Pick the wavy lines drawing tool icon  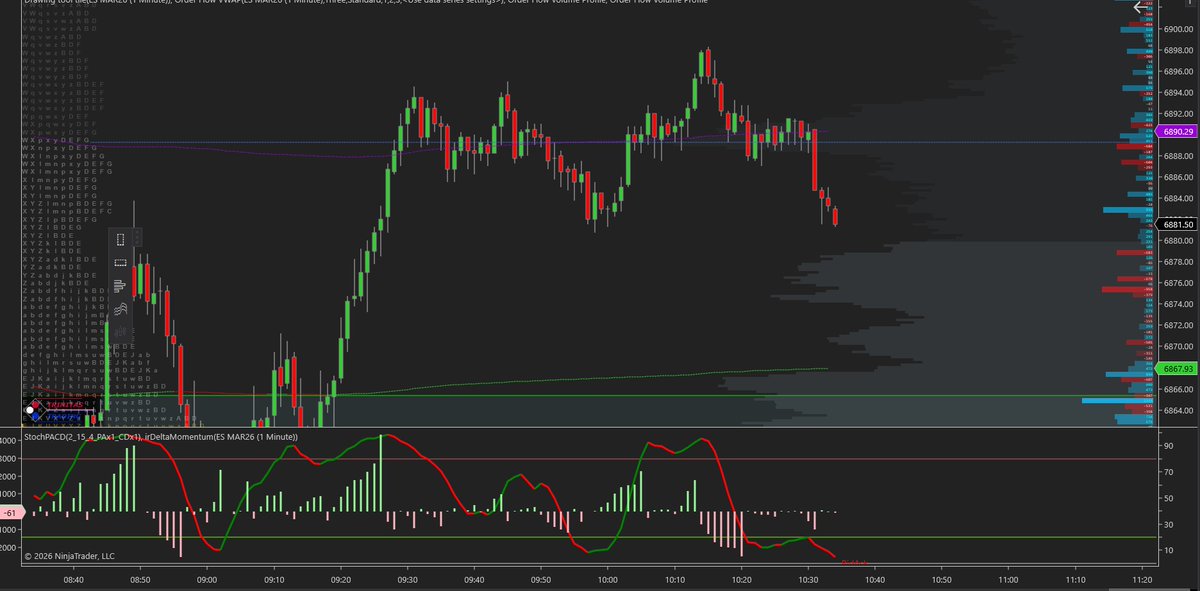(x=120, y=310)
